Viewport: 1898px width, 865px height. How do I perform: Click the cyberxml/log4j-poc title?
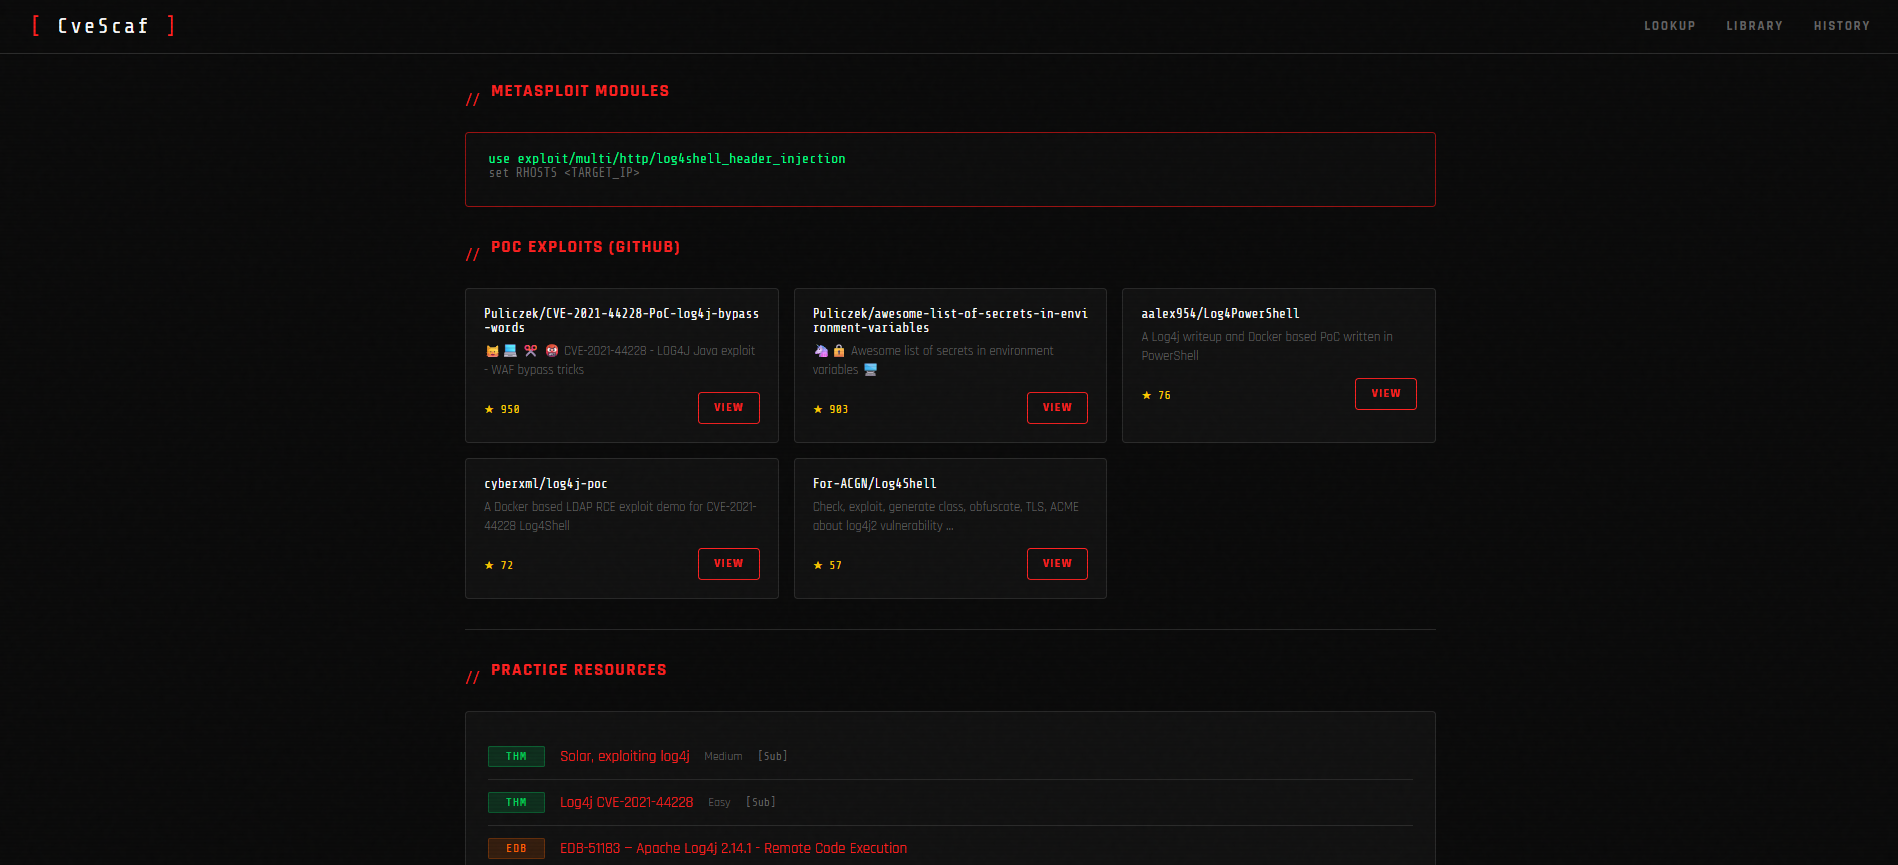click(546, 484)
